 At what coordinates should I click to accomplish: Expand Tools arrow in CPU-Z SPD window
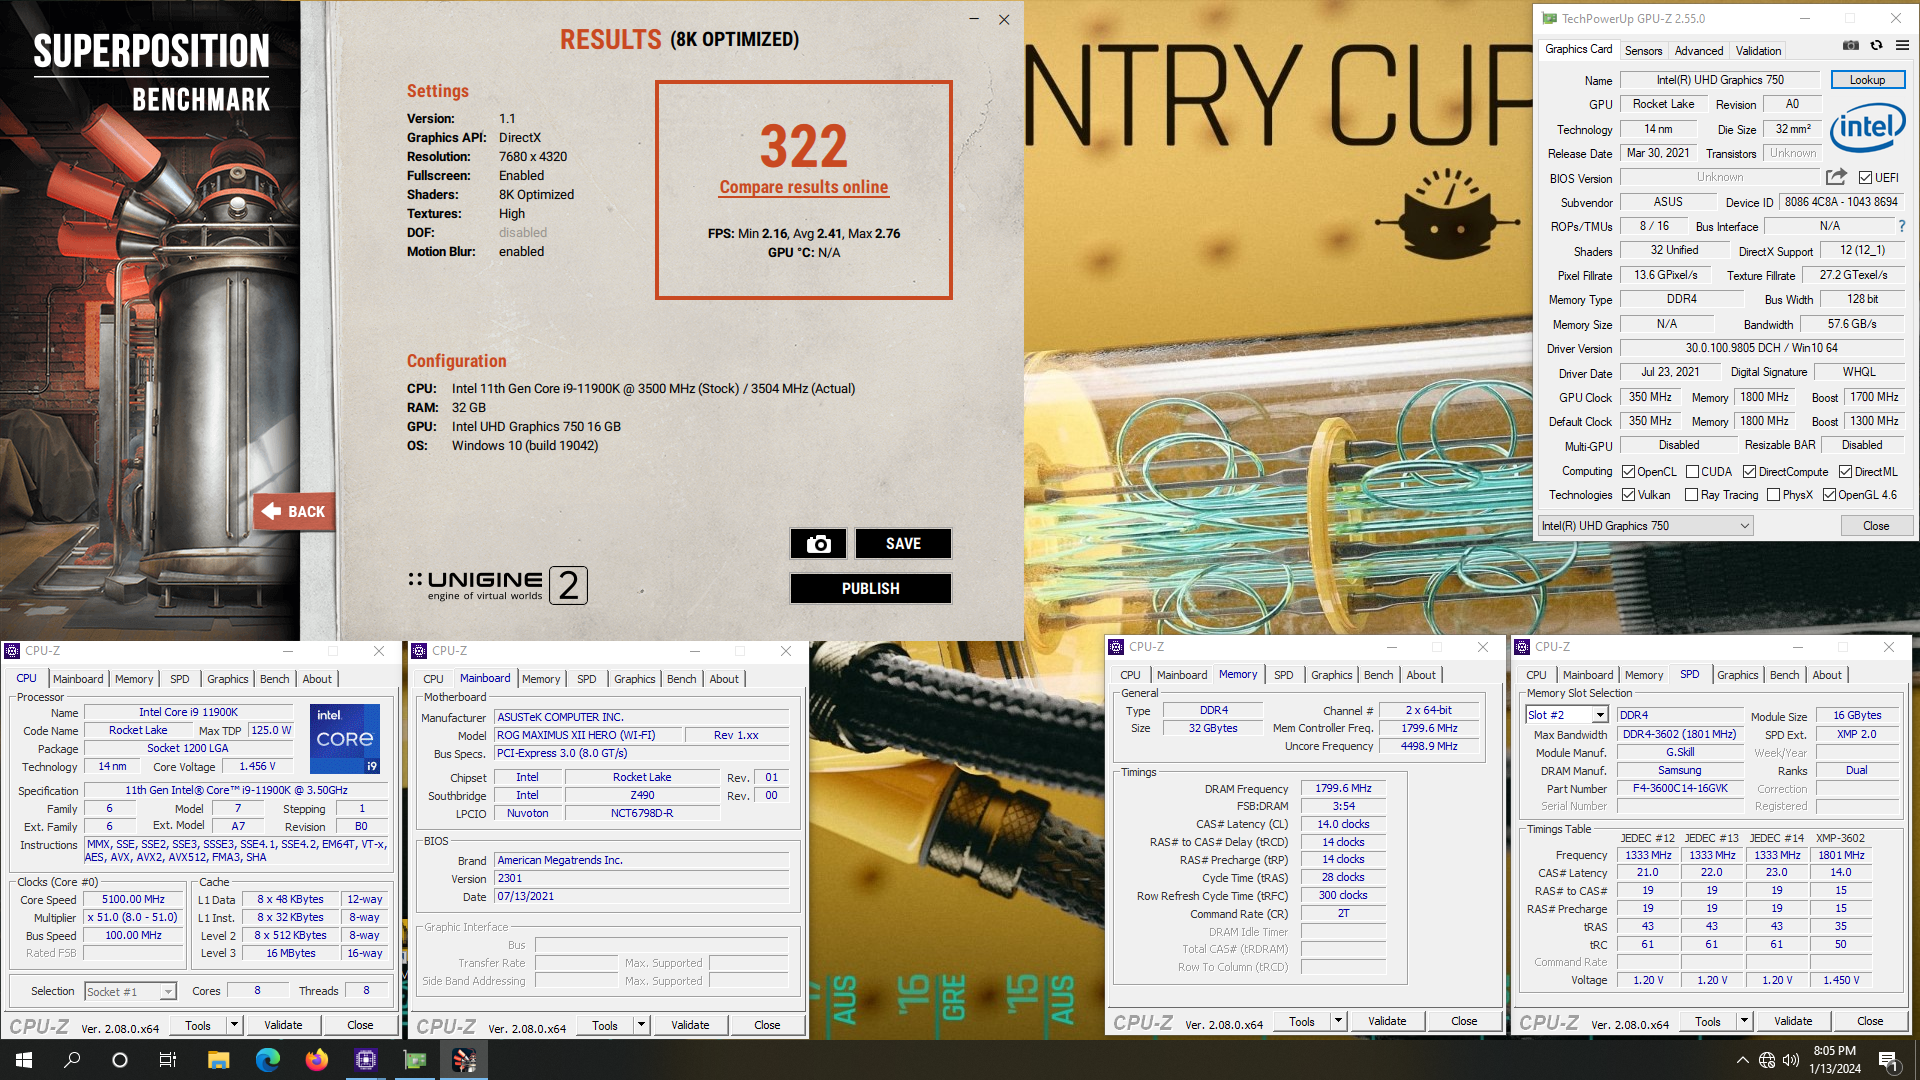tap(1744, 1021)
